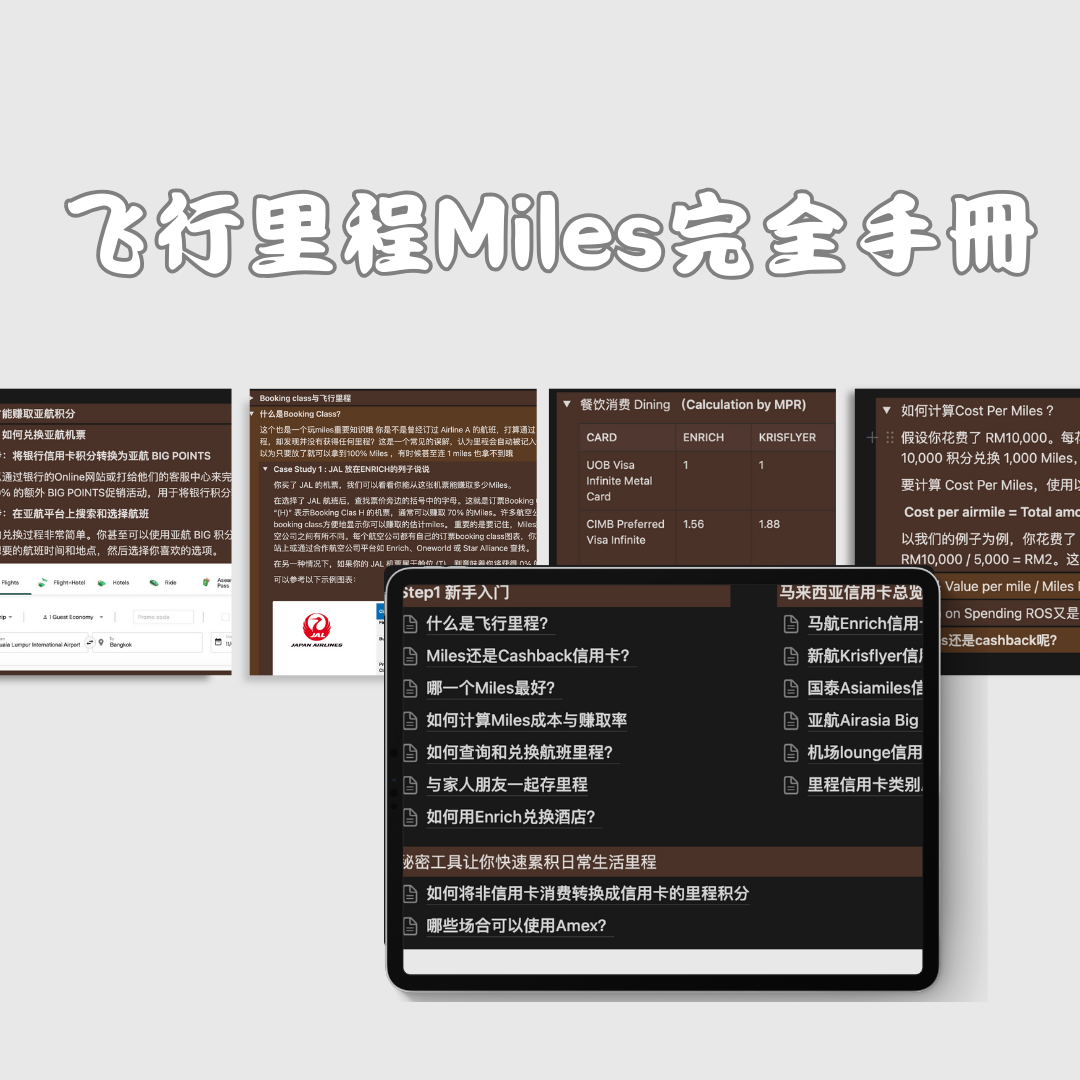Click page icon beside 机场lounge信用卡

pyautogui.click(x=791, y=753)
